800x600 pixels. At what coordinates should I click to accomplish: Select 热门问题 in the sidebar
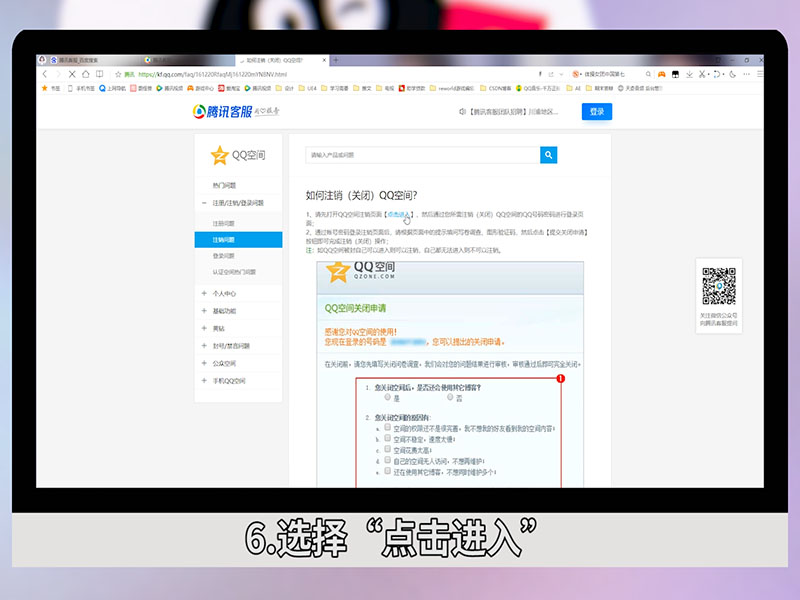(x=224, y=185)
